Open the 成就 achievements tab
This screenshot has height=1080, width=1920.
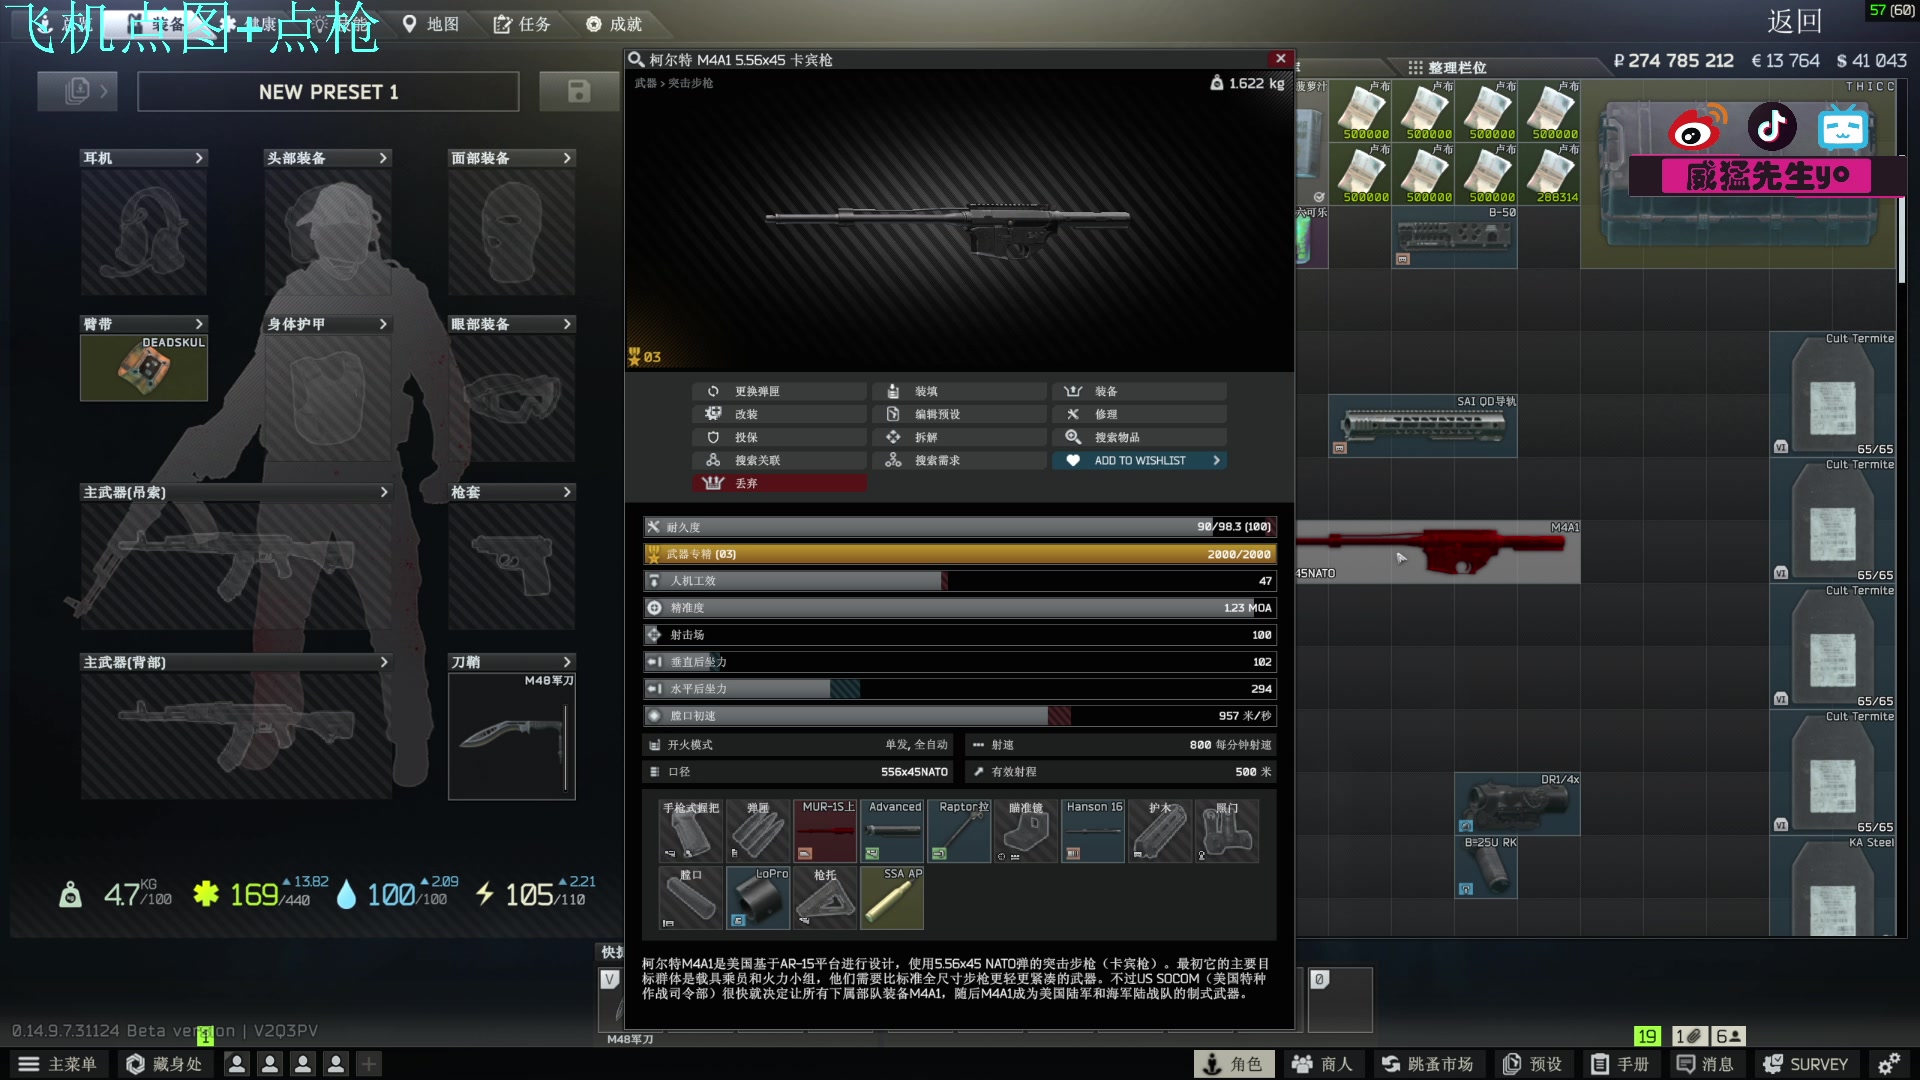tap(614, 24)
